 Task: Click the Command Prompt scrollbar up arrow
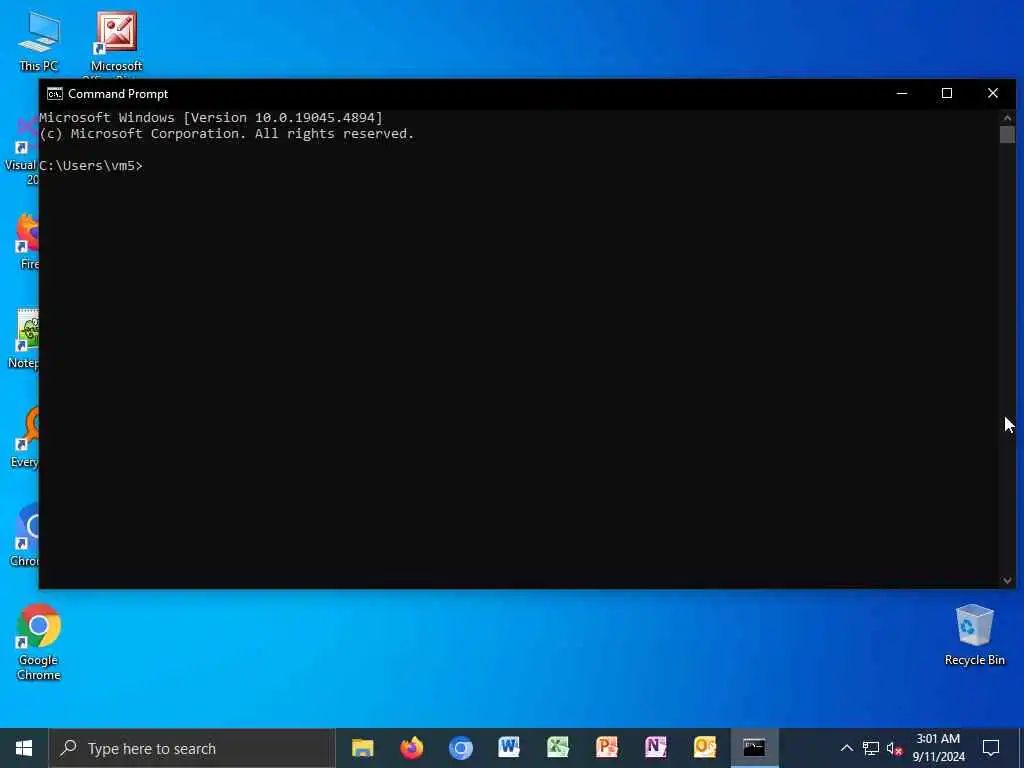tap(1007, 118)
